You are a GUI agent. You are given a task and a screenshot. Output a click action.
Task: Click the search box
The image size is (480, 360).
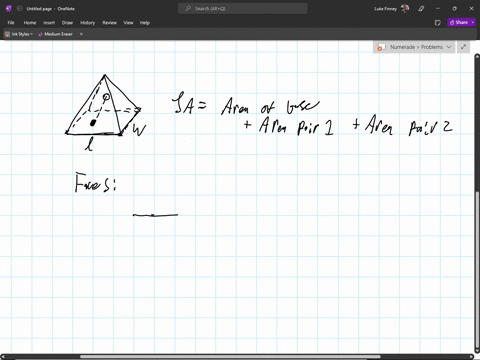pyautogui.click(x=243, y=9)
